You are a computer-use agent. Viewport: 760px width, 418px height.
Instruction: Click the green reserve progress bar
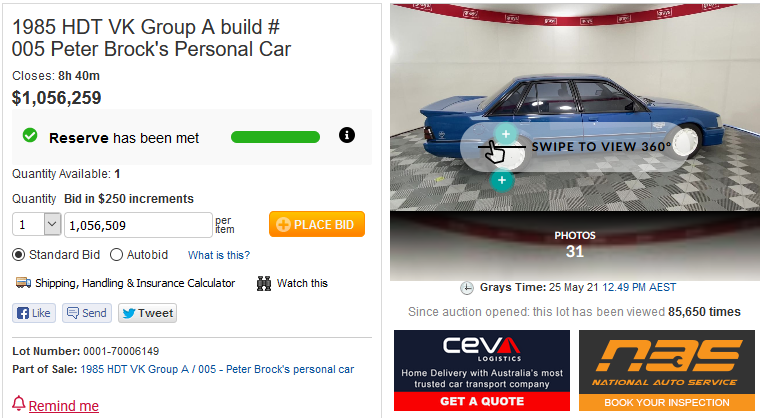[275, 137]
